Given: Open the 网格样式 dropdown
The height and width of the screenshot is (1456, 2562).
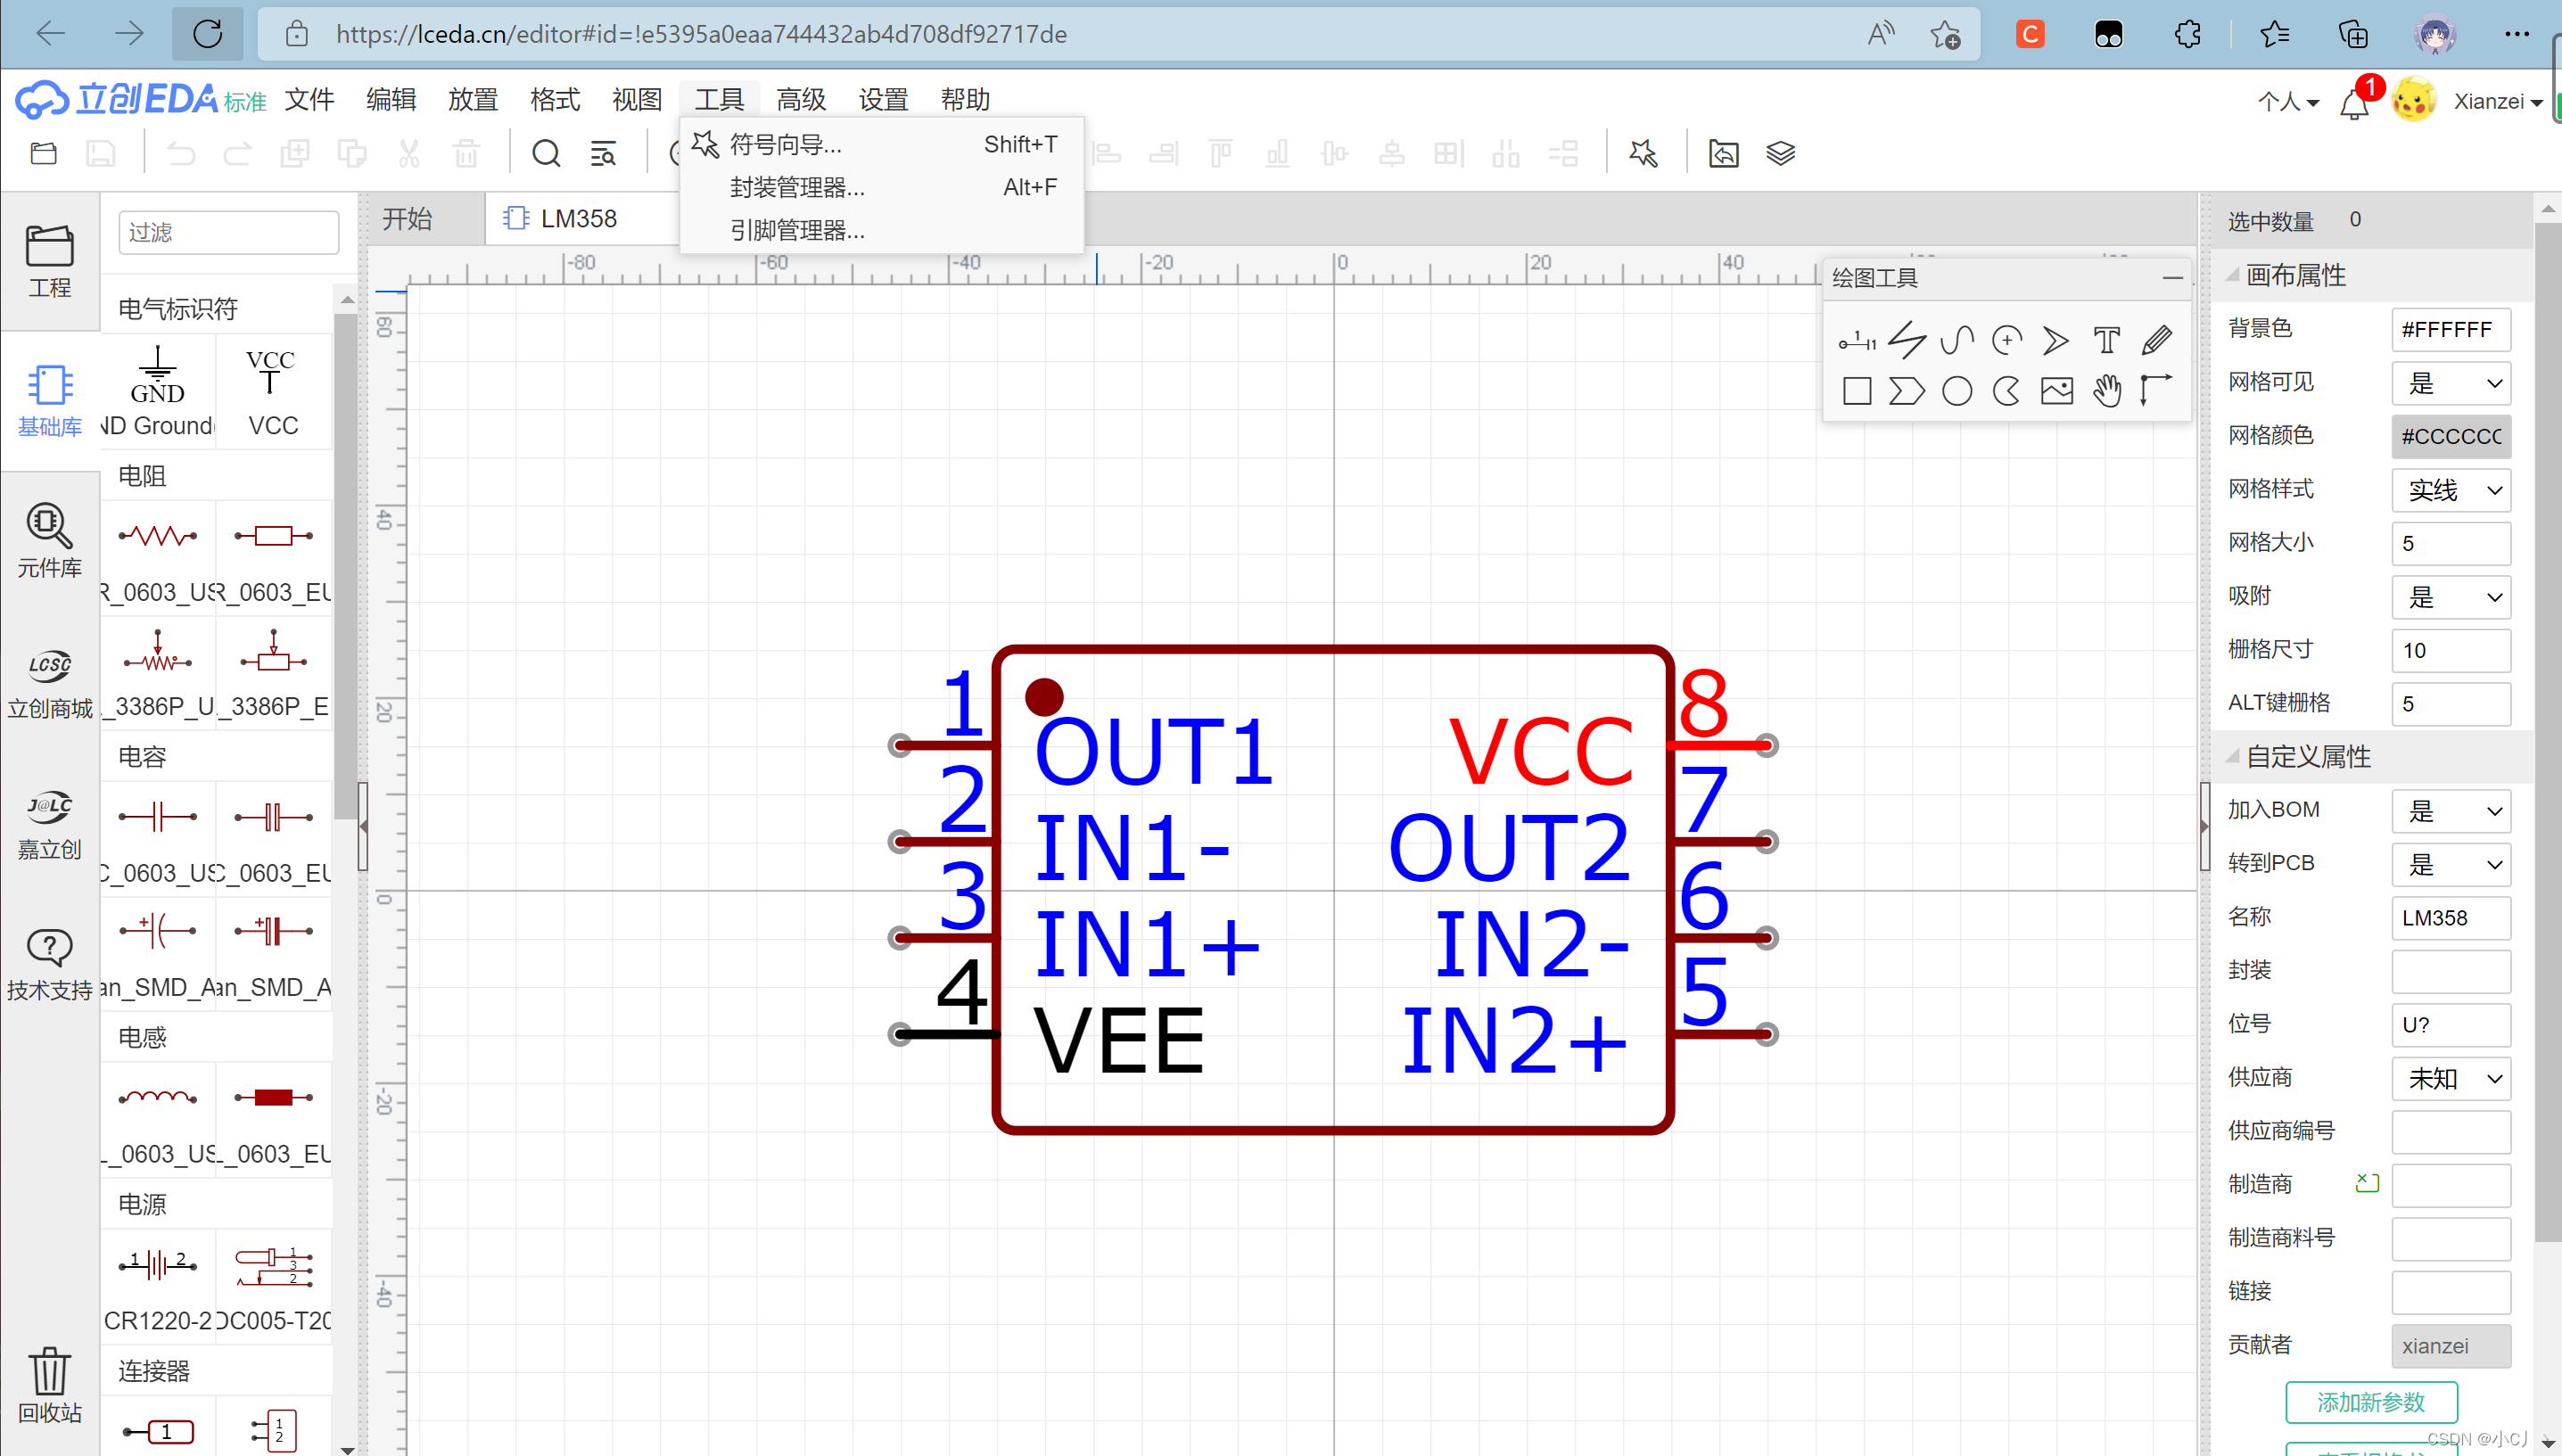Looking at the screenshot, I should click(2450, 490).
